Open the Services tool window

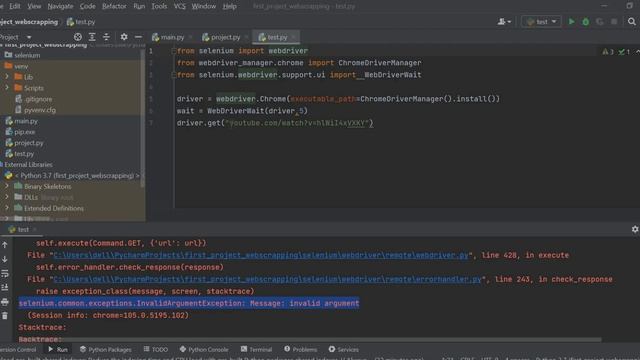(344, 349)
